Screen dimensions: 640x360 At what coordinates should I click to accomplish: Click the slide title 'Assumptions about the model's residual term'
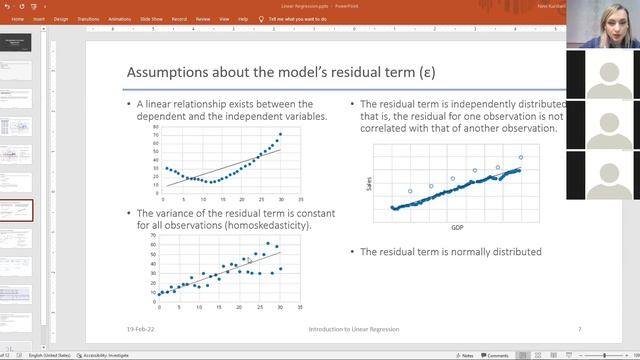coord(281,72)
